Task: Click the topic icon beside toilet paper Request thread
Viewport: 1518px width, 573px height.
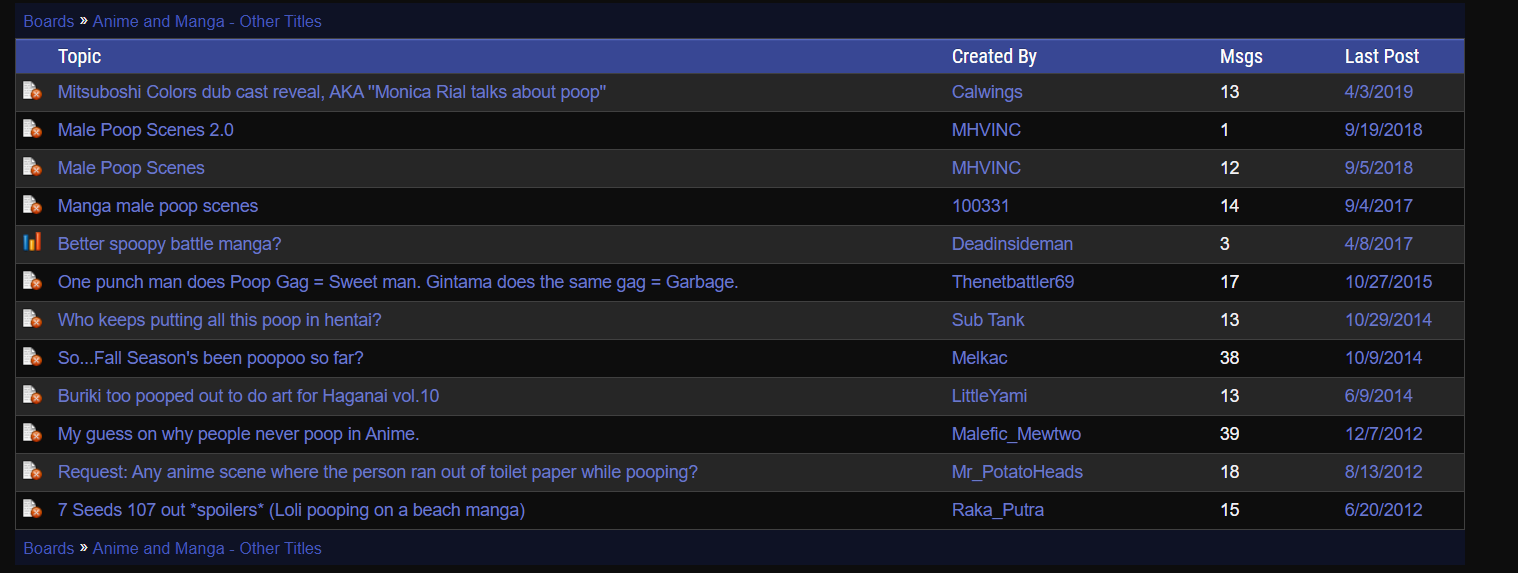Action: 32,471
